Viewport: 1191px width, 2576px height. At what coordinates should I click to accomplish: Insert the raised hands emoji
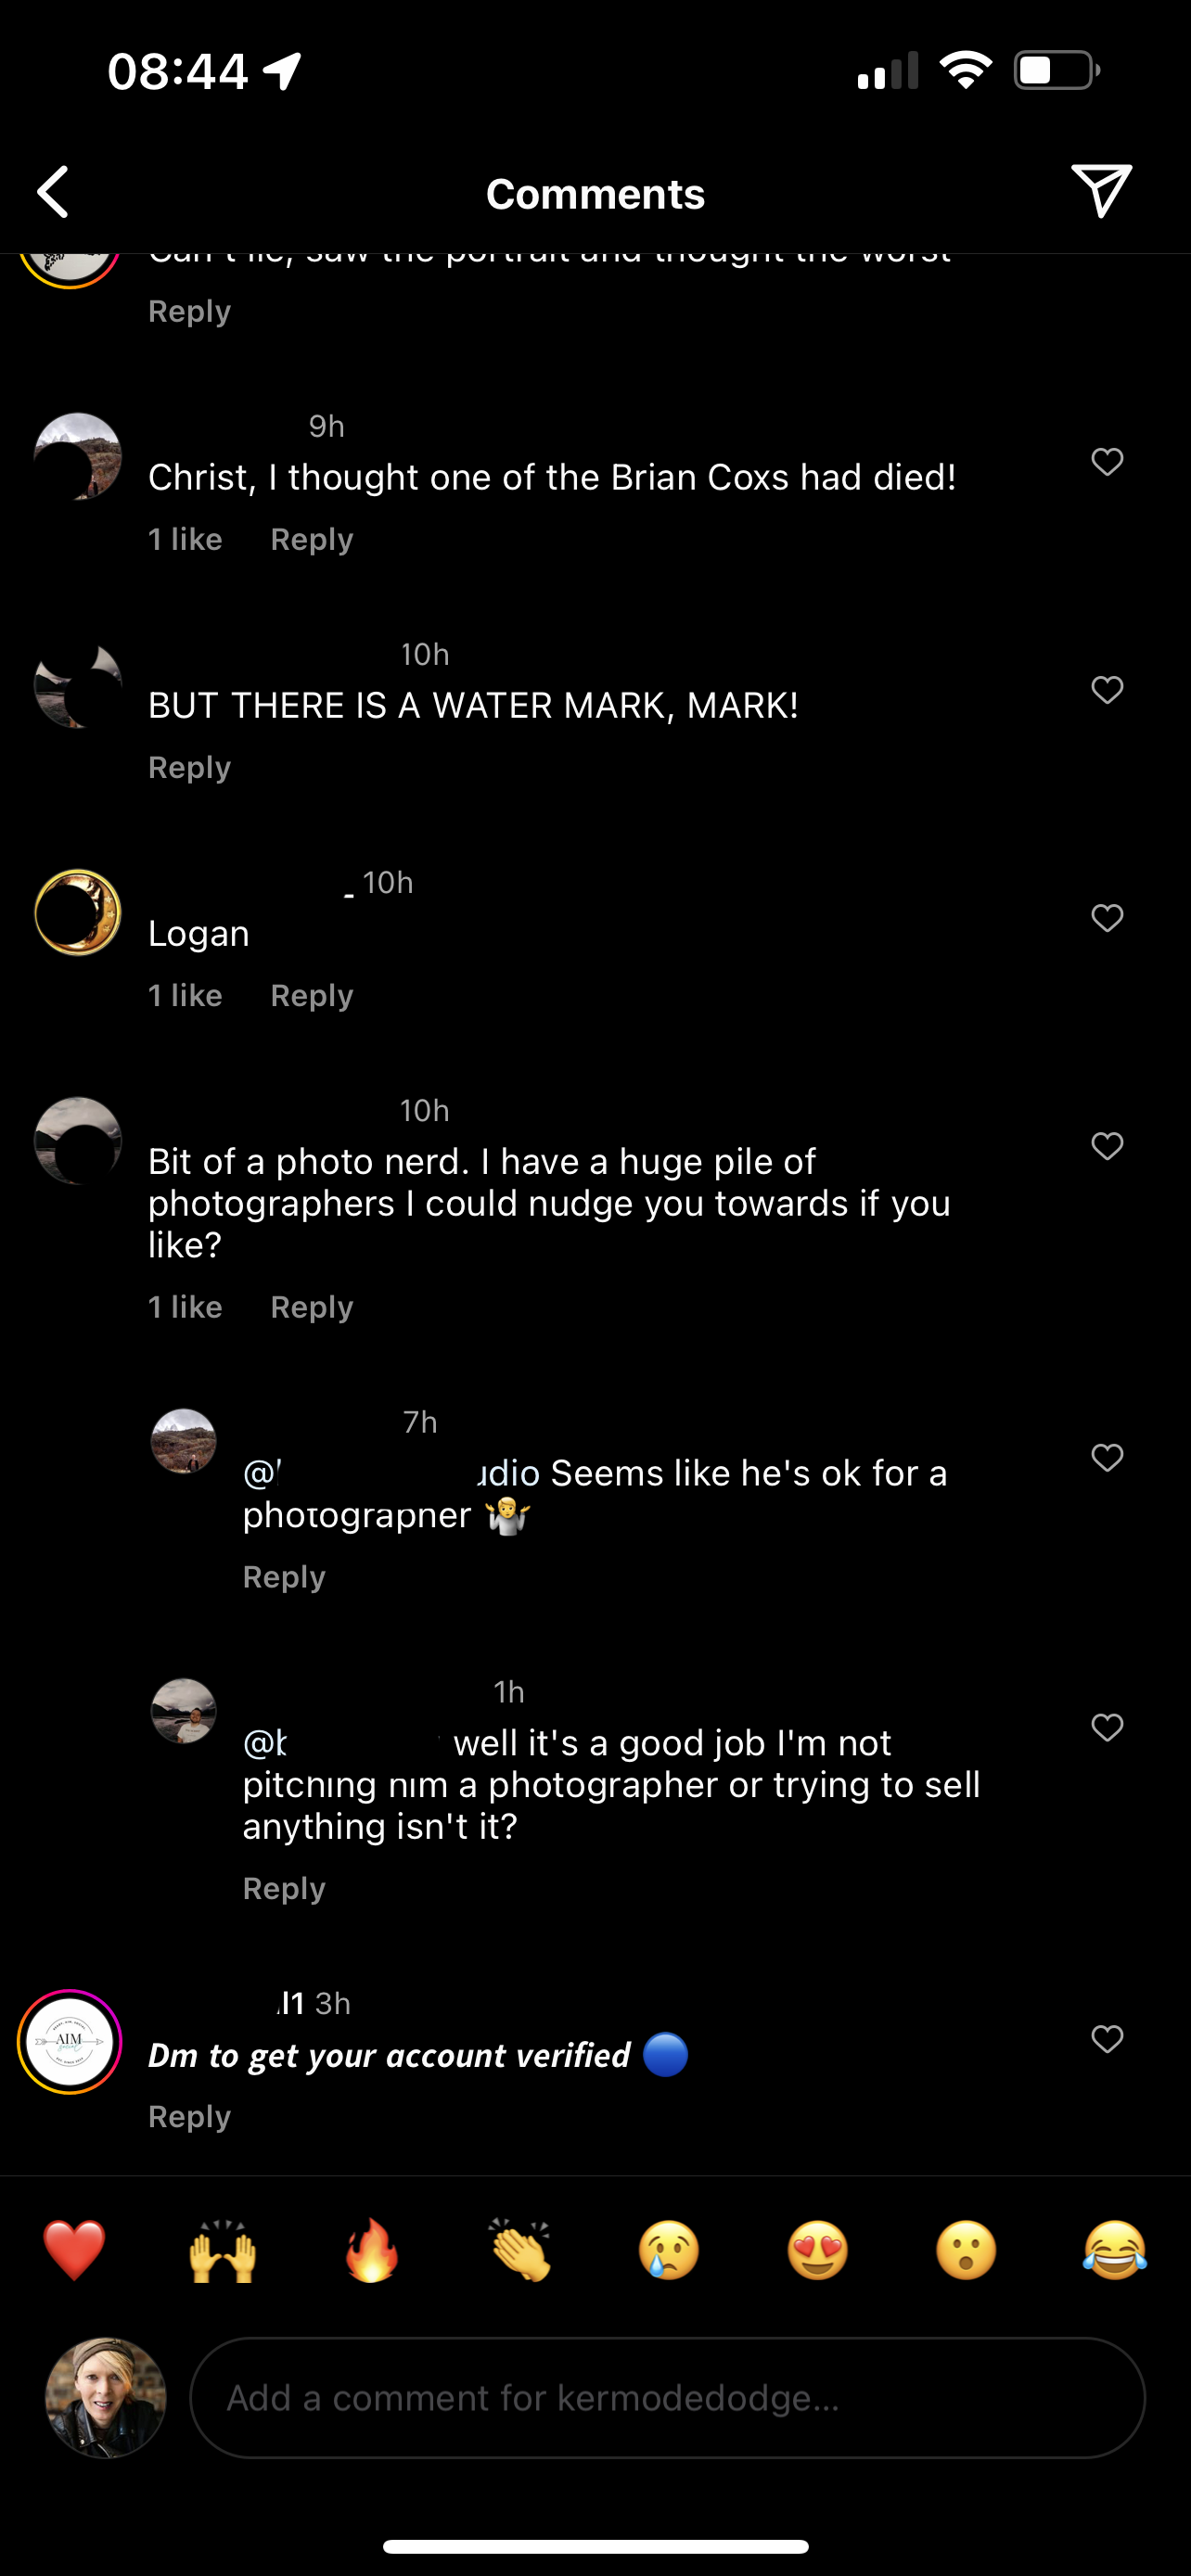coord(223,2251)
